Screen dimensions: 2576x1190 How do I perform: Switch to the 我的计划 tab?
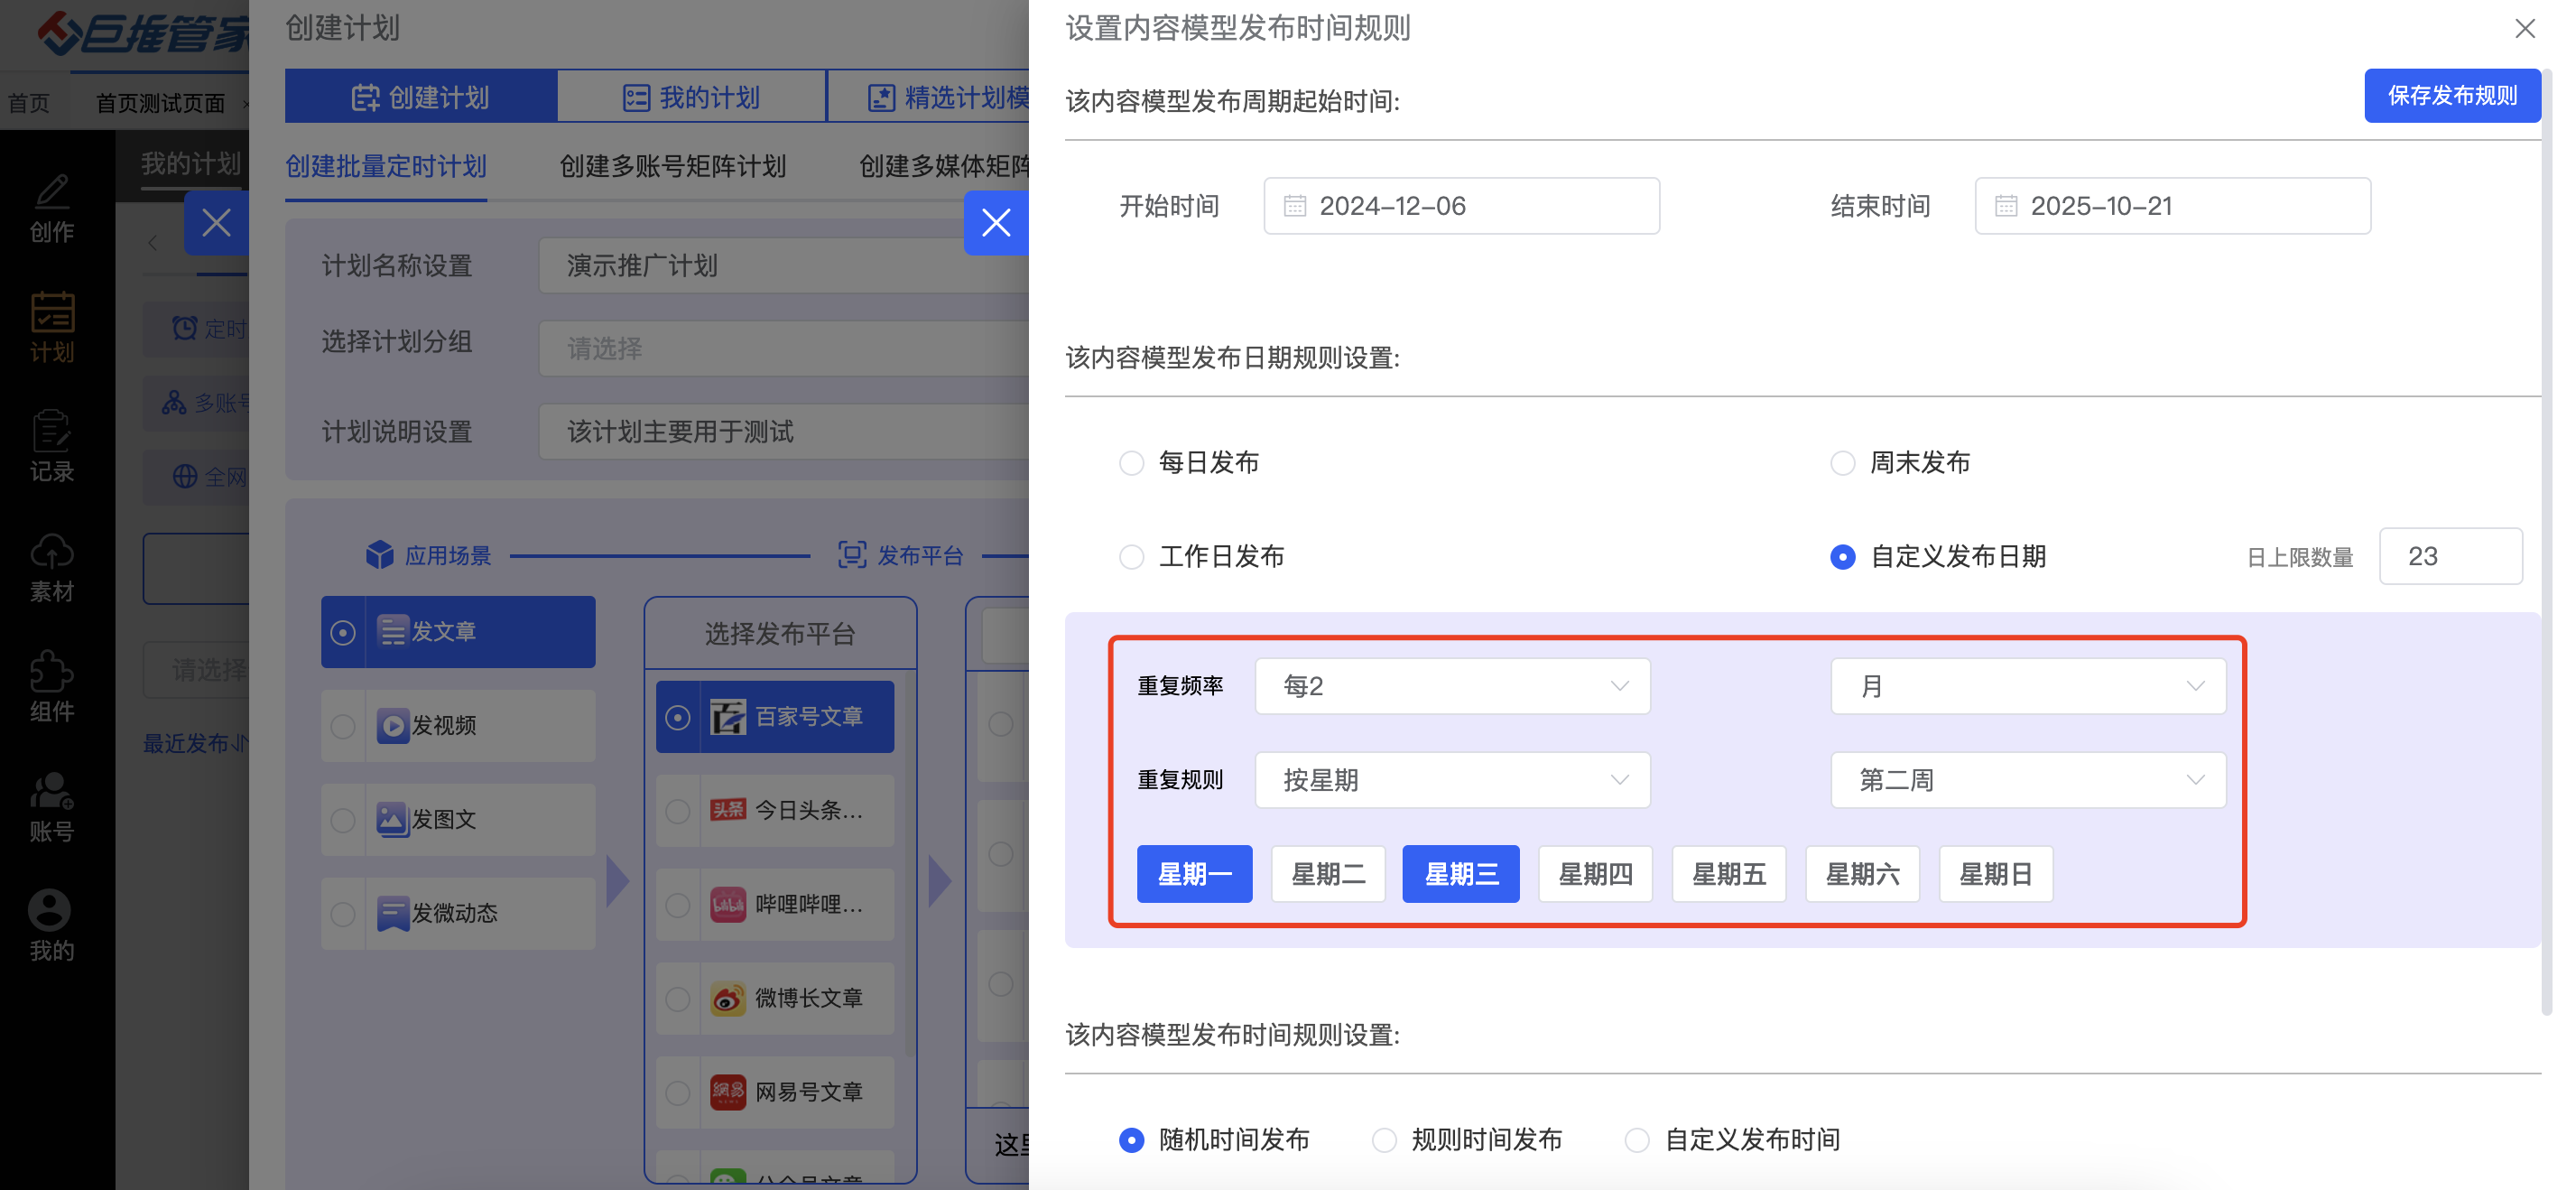coord(691,97)
